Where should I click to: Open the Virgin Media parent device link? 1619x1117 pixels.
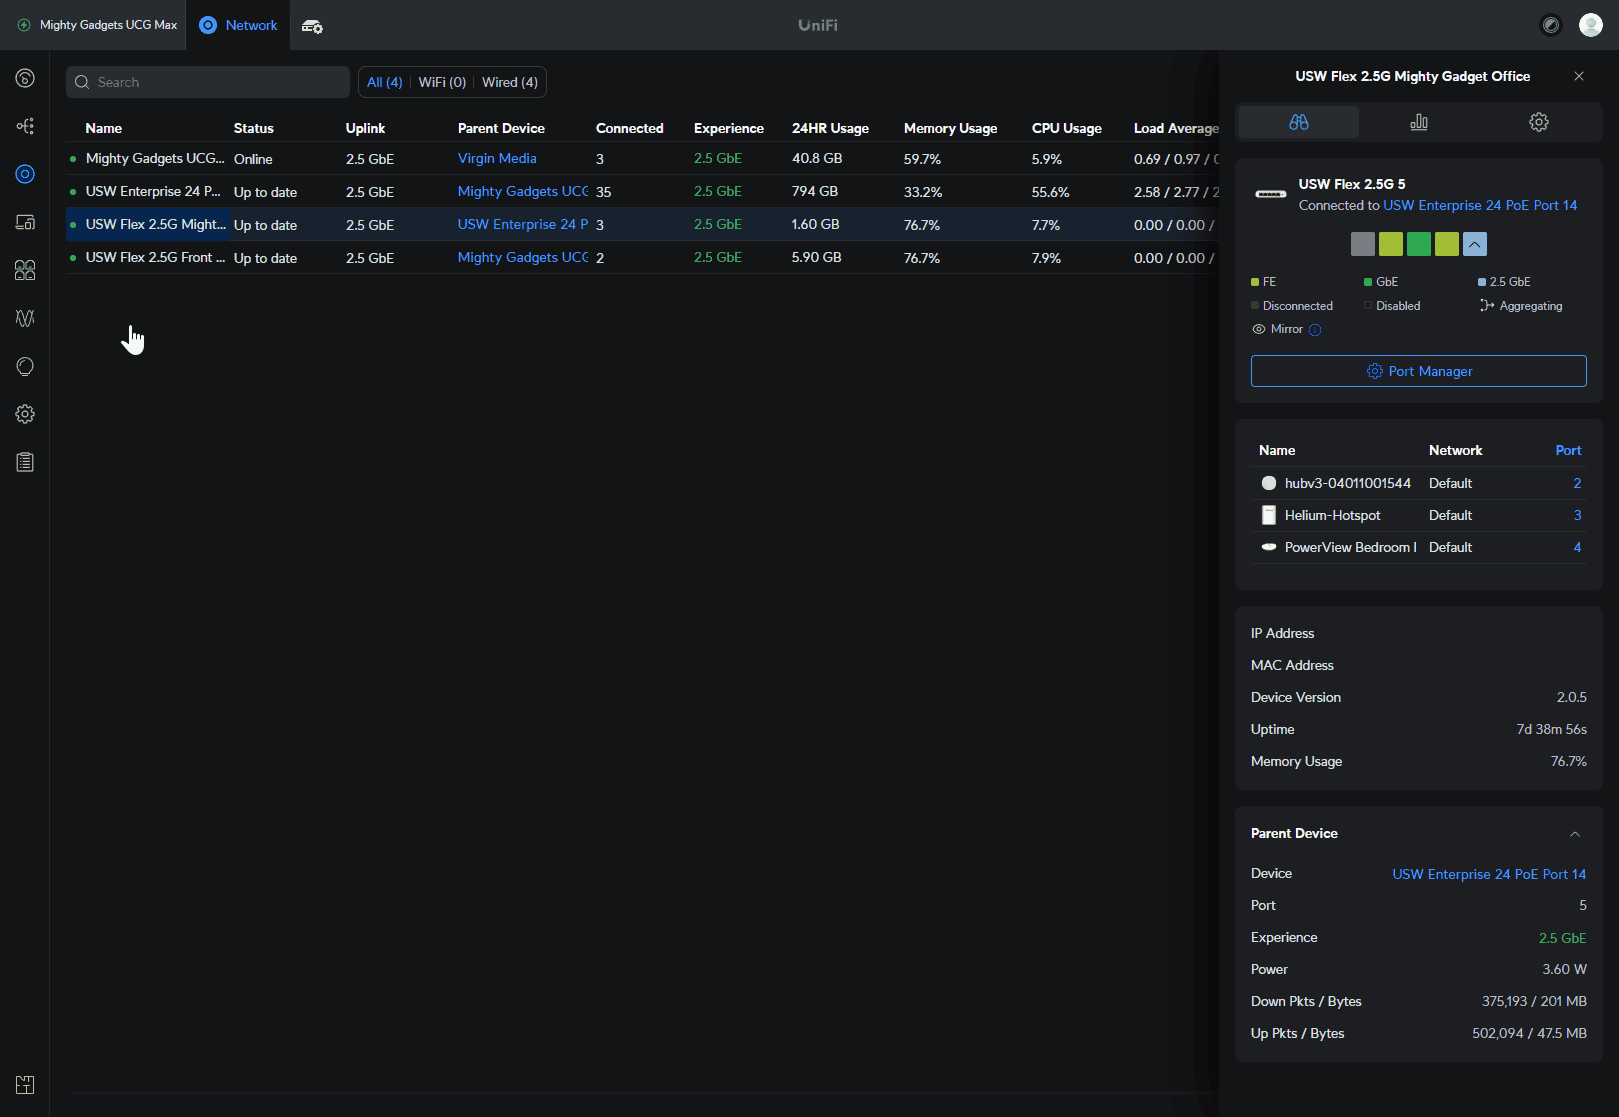pyautogui.click(x=497, y=158)
